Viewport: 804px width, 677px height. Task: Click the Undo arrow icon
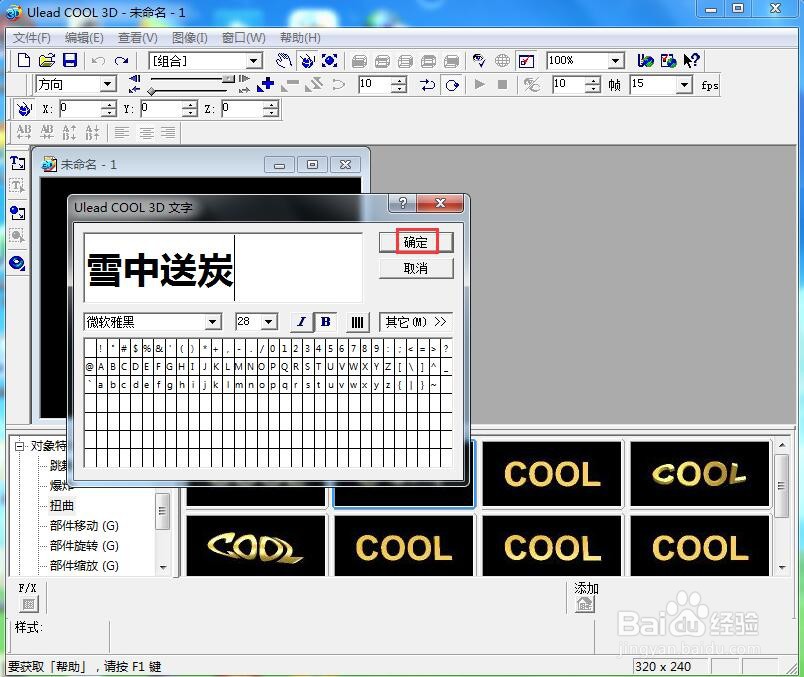(x=98, y=61)
